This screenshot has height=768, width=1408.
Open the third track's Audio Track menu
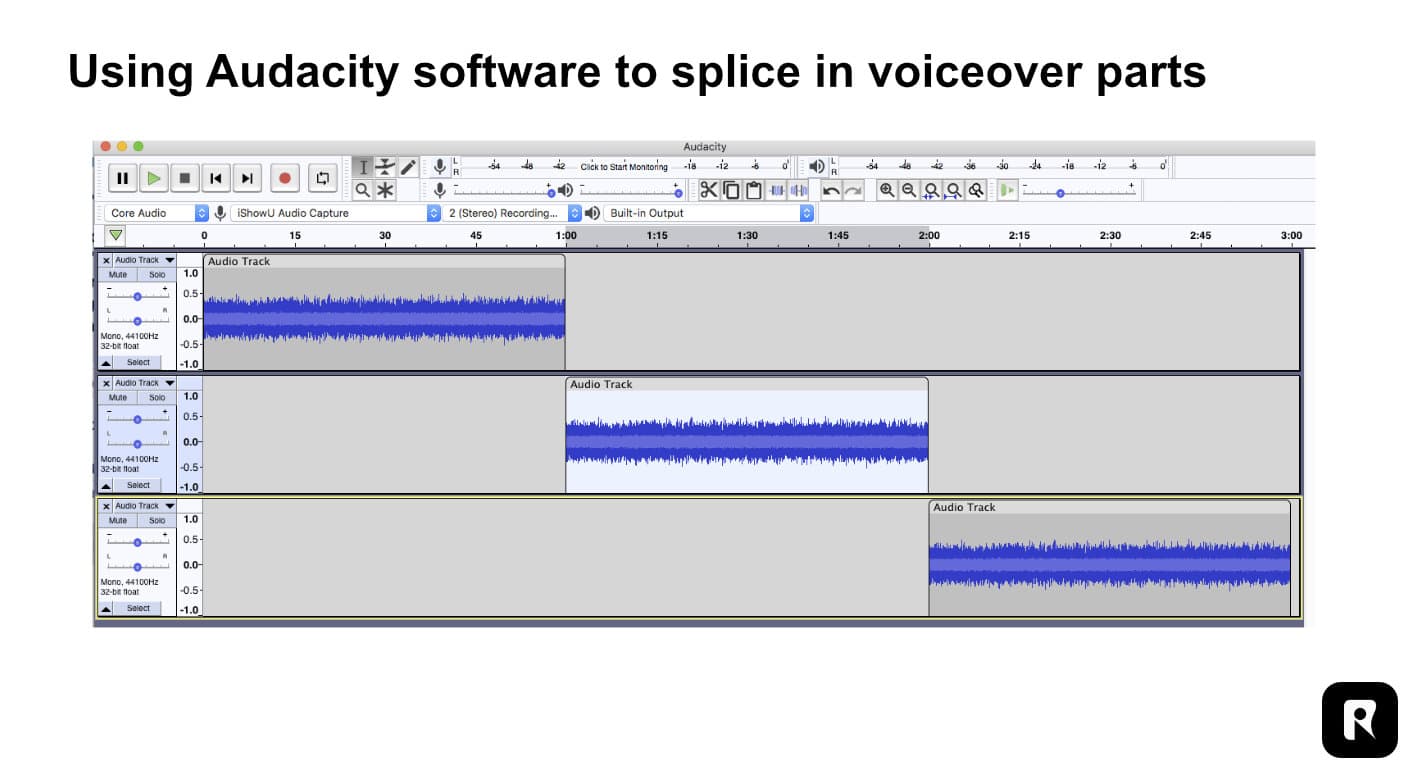pos(144,506)
